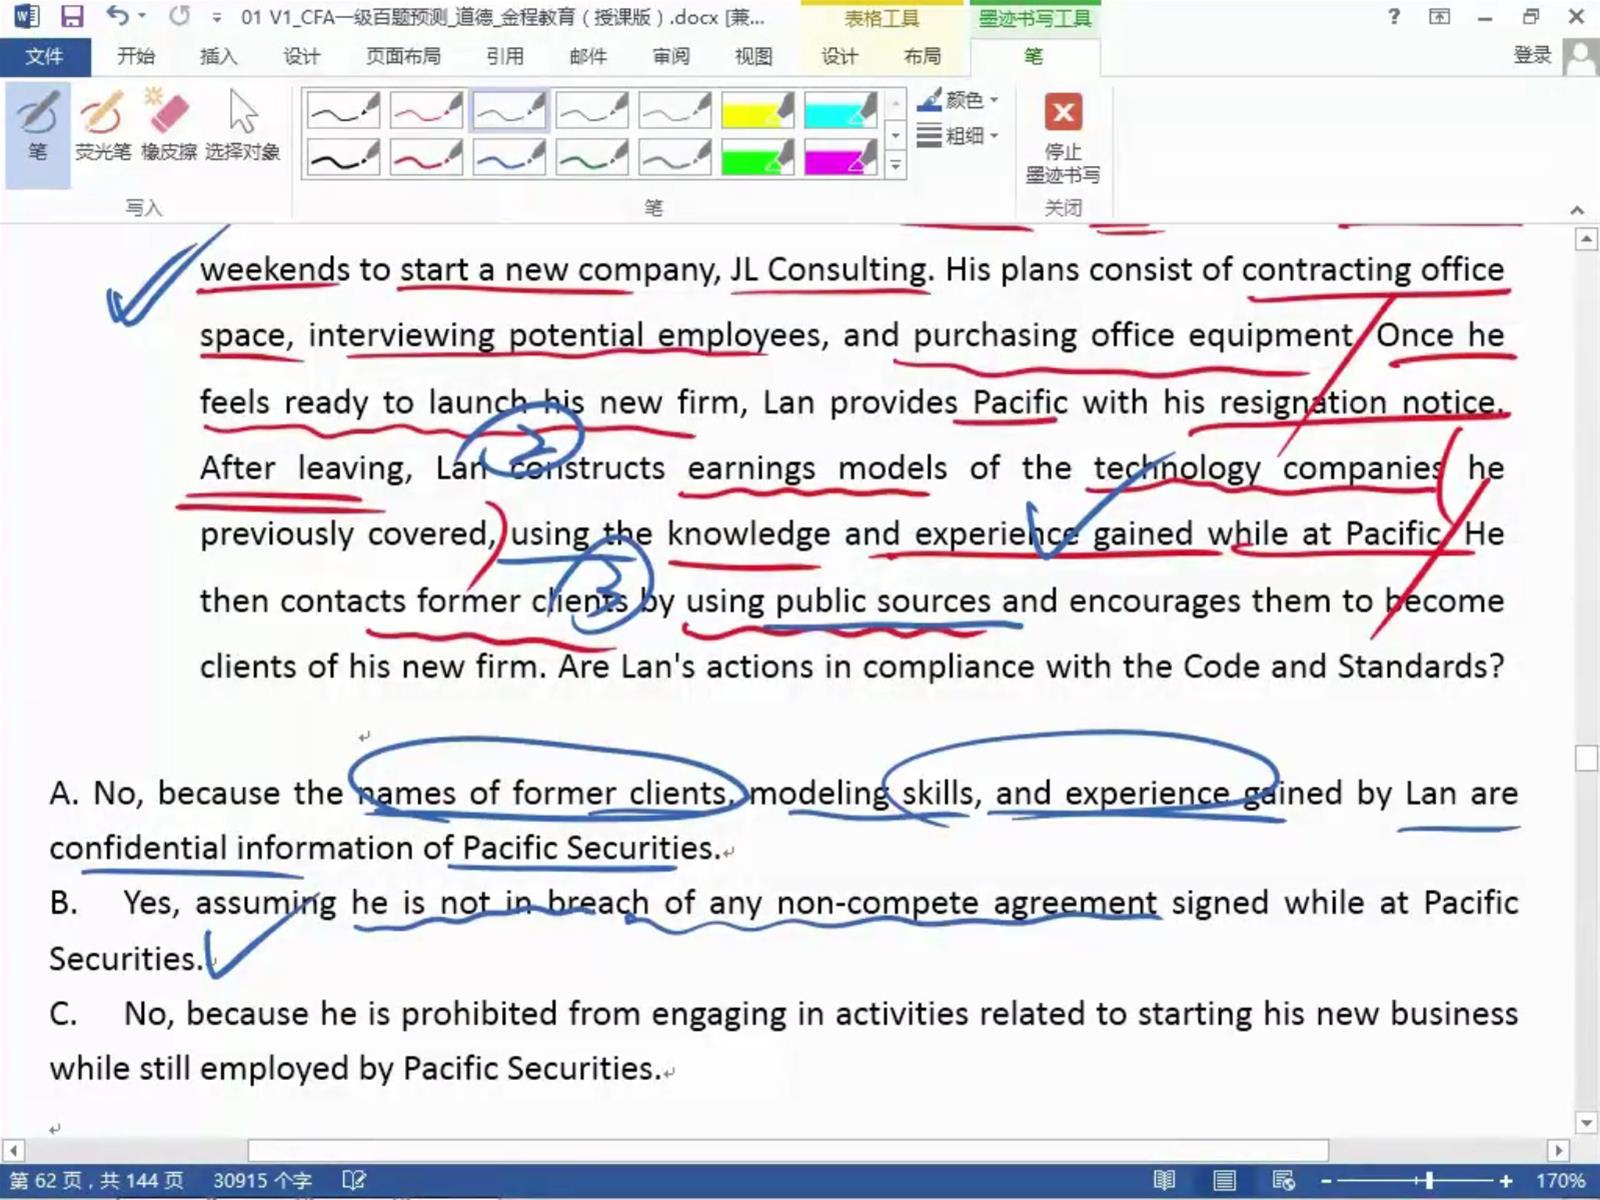The width and height of the screenshot is (1600, 1200).
Task: Click the Redo arrow in quick access toolbar
Action: point(179,17)
